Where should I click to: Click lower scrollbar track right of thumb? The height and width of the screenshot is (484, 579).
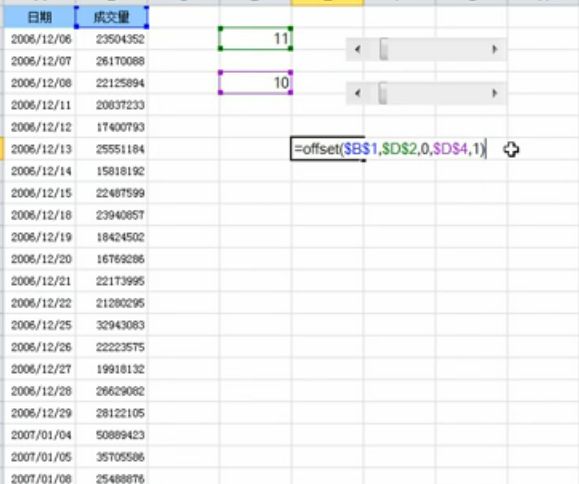tap(436, 93)
